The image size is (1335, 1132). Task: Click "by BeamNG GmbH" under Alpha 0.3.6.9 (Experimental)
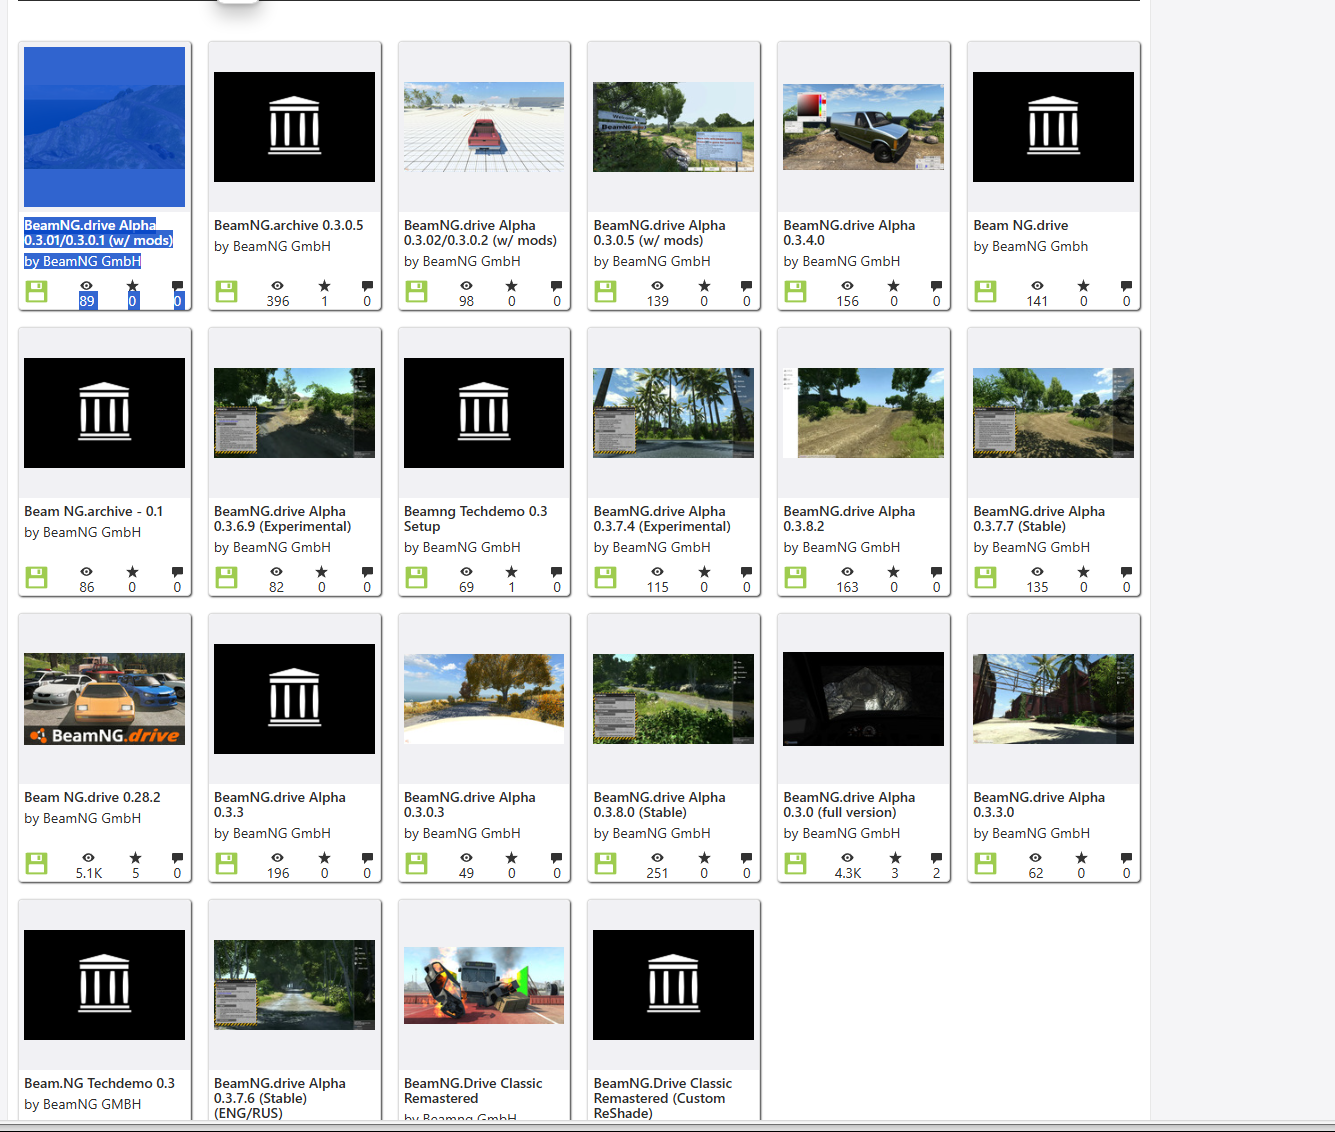tap(273, 548)
